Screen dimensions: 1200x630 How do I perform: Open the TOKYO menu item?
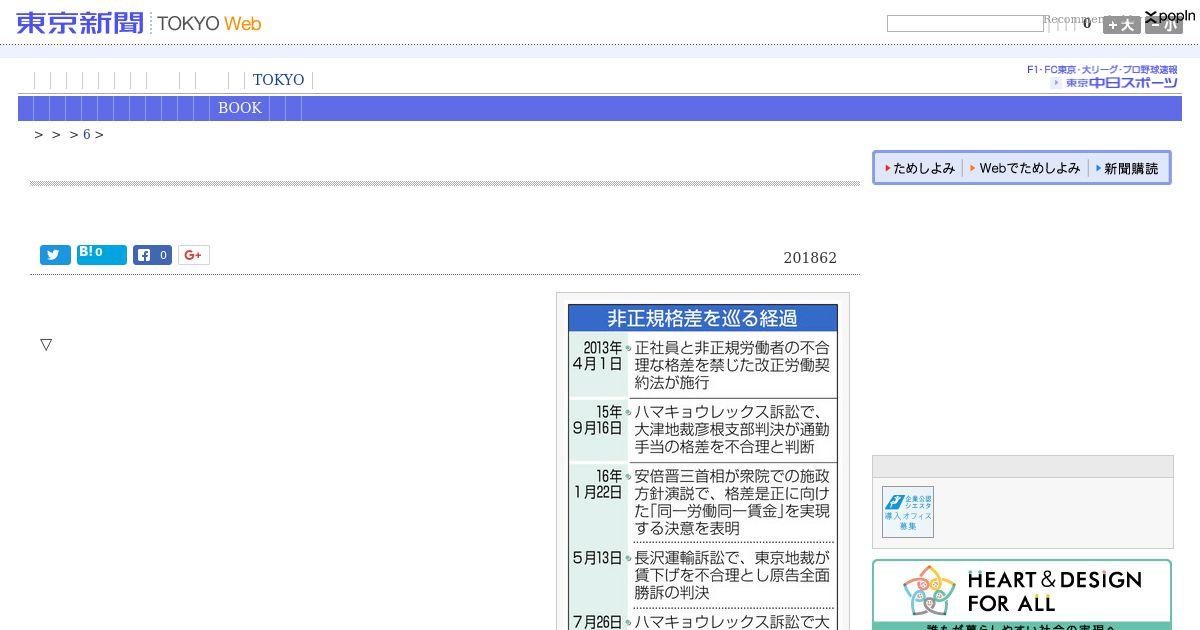(x=278, y=80)
